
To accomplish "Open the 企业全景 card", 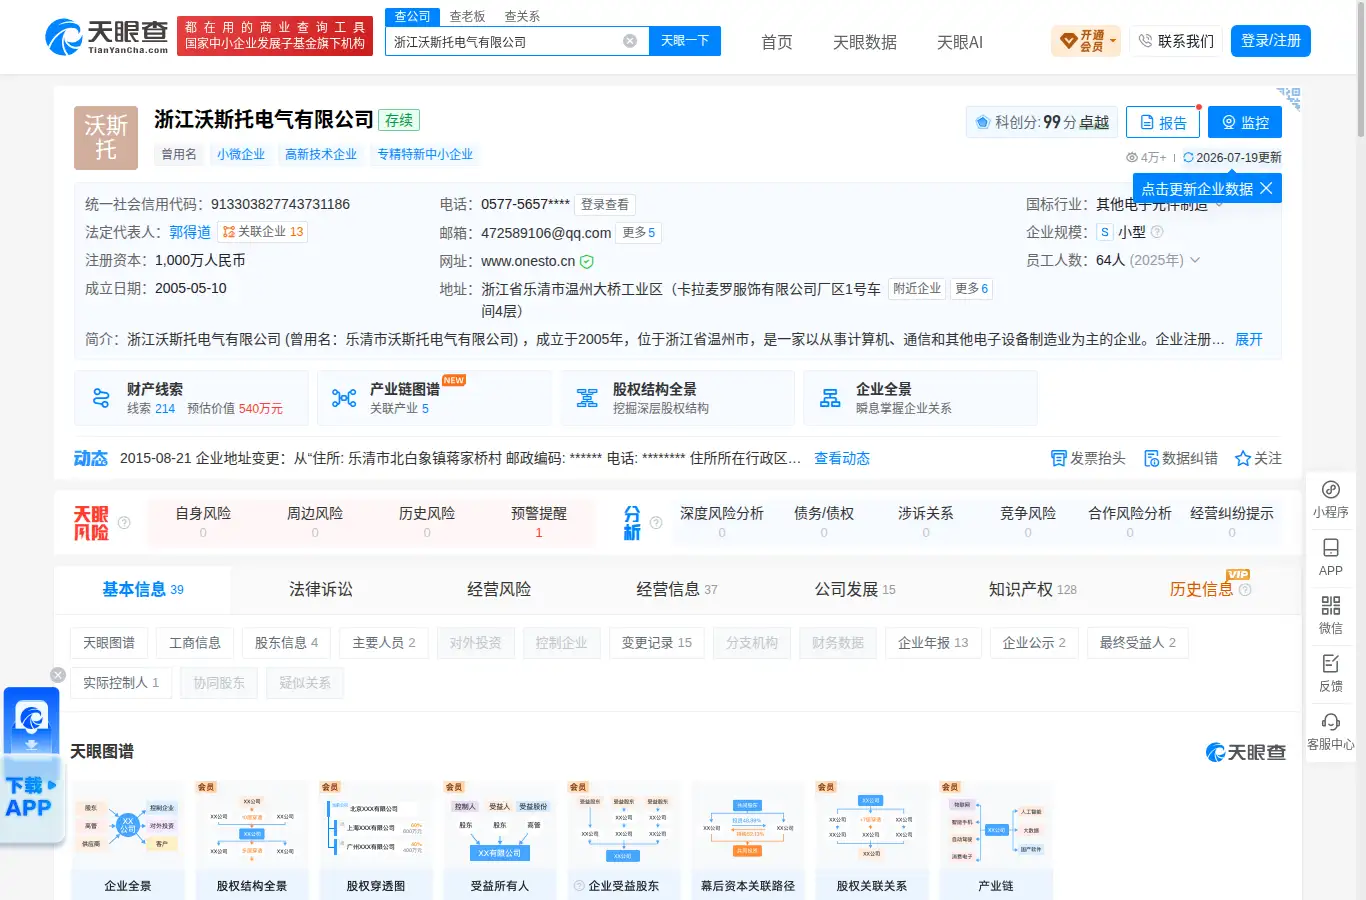I will (x=920, y=398).
